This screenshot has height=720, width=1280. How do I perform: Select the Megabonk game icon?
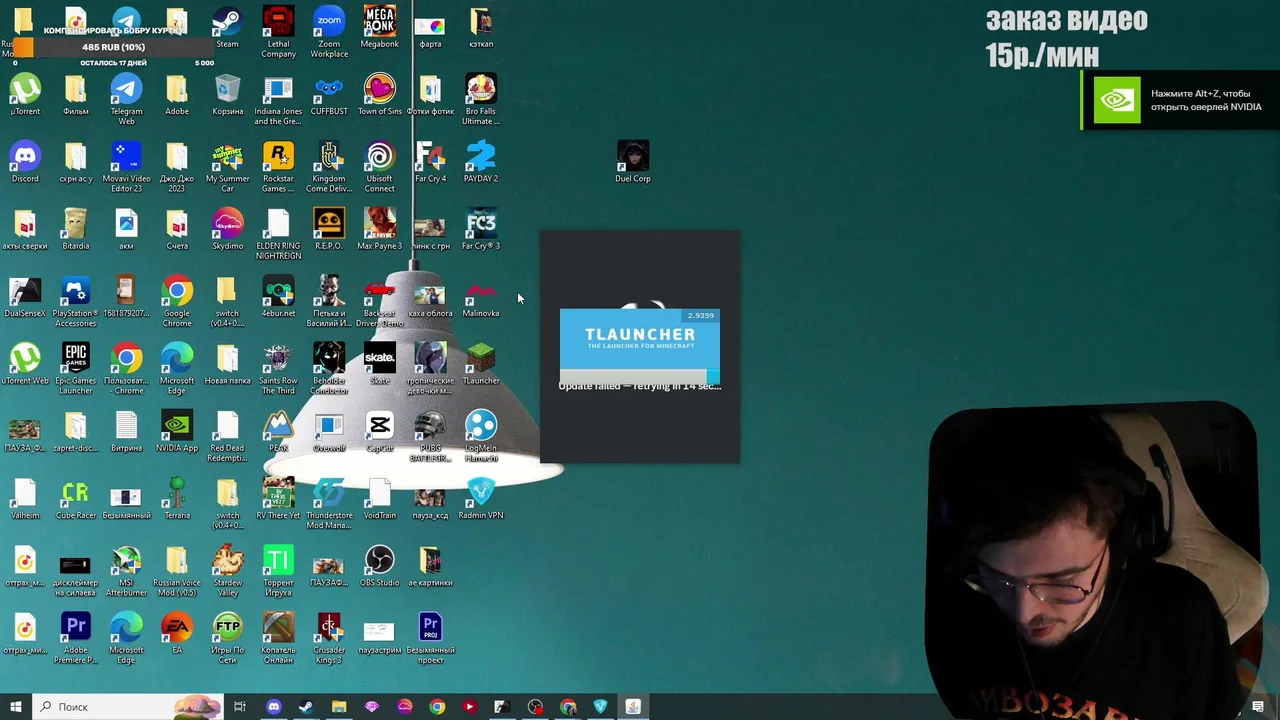pos(379,28)
